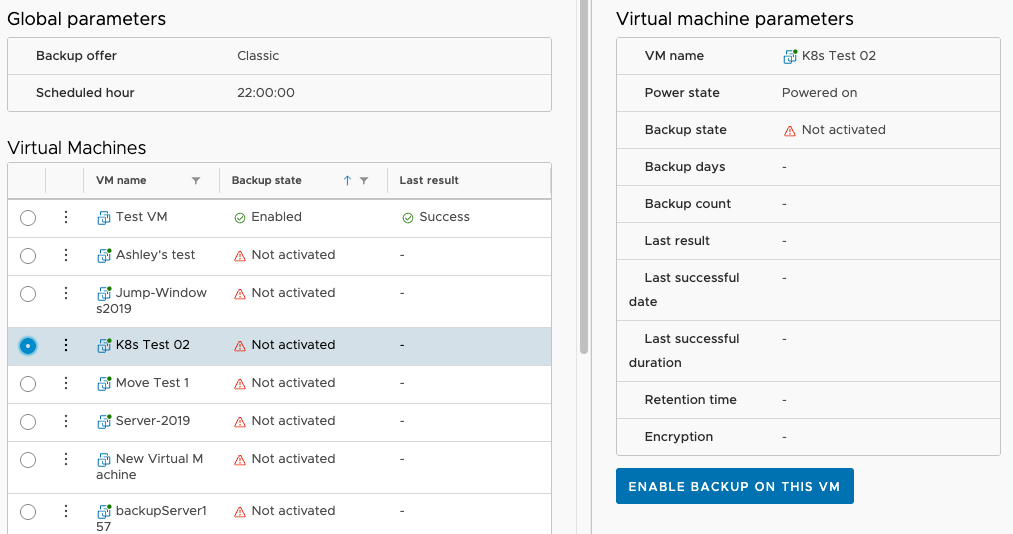Click warning icon in Backup state parameter row
This screenshot has width=1013, height=534.
click(789, 130)
